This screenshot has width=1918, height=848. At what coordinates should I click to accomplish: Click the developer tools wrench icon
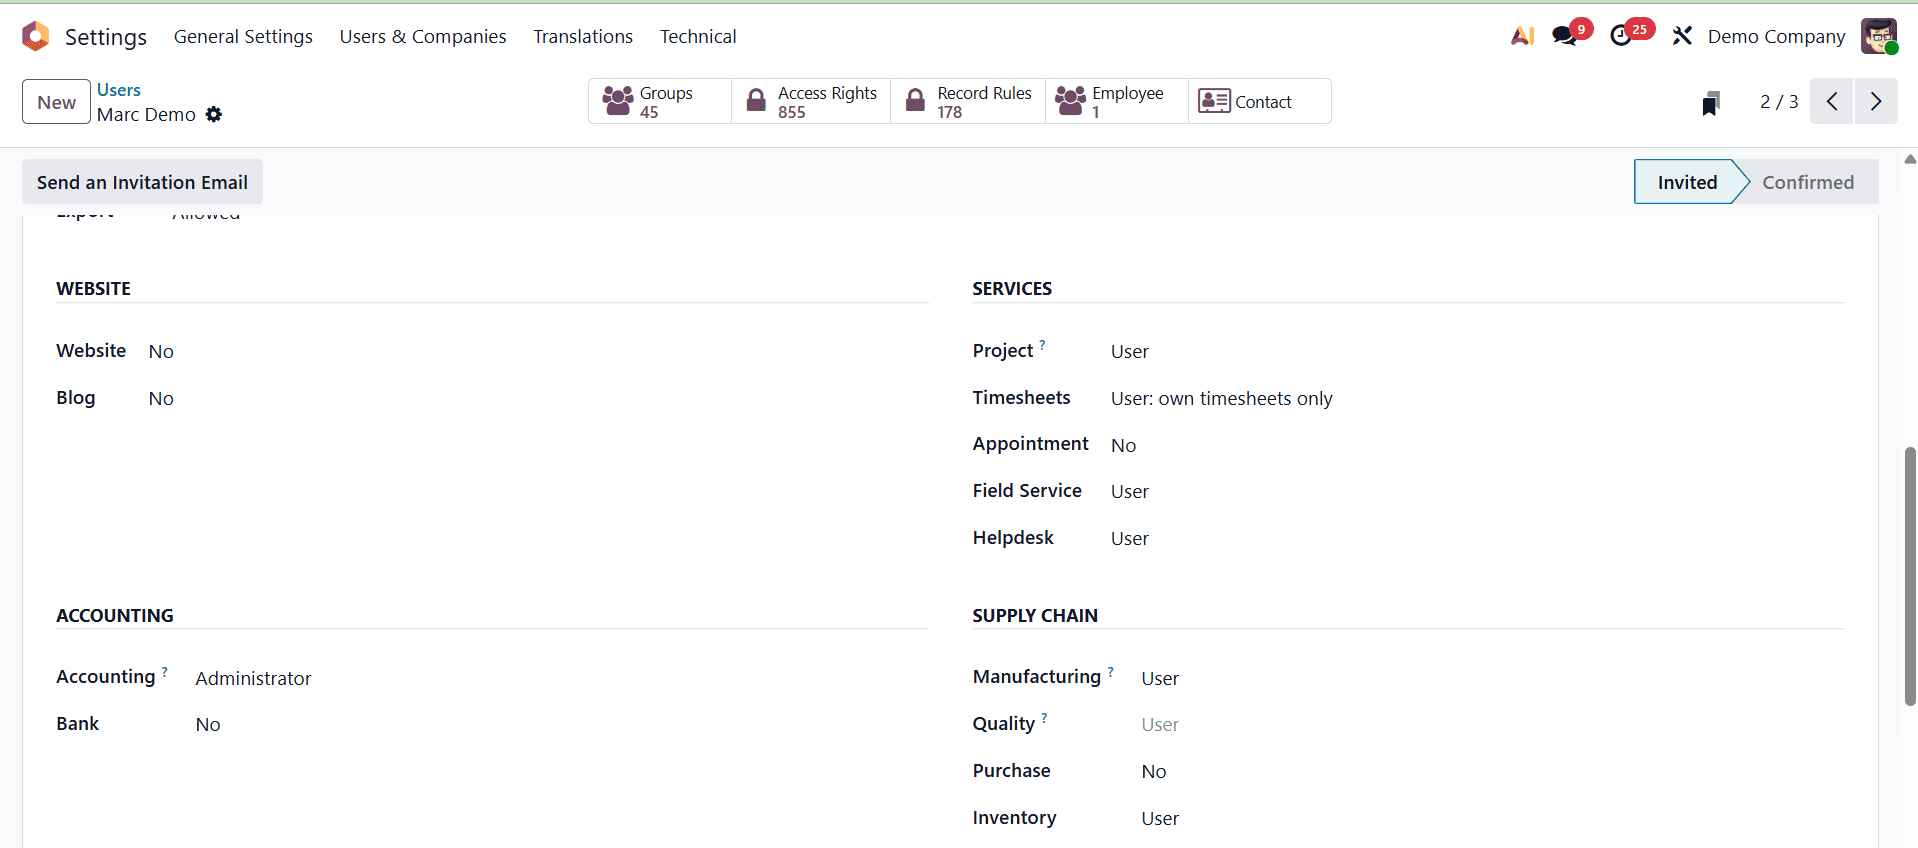pos(1682,35)
